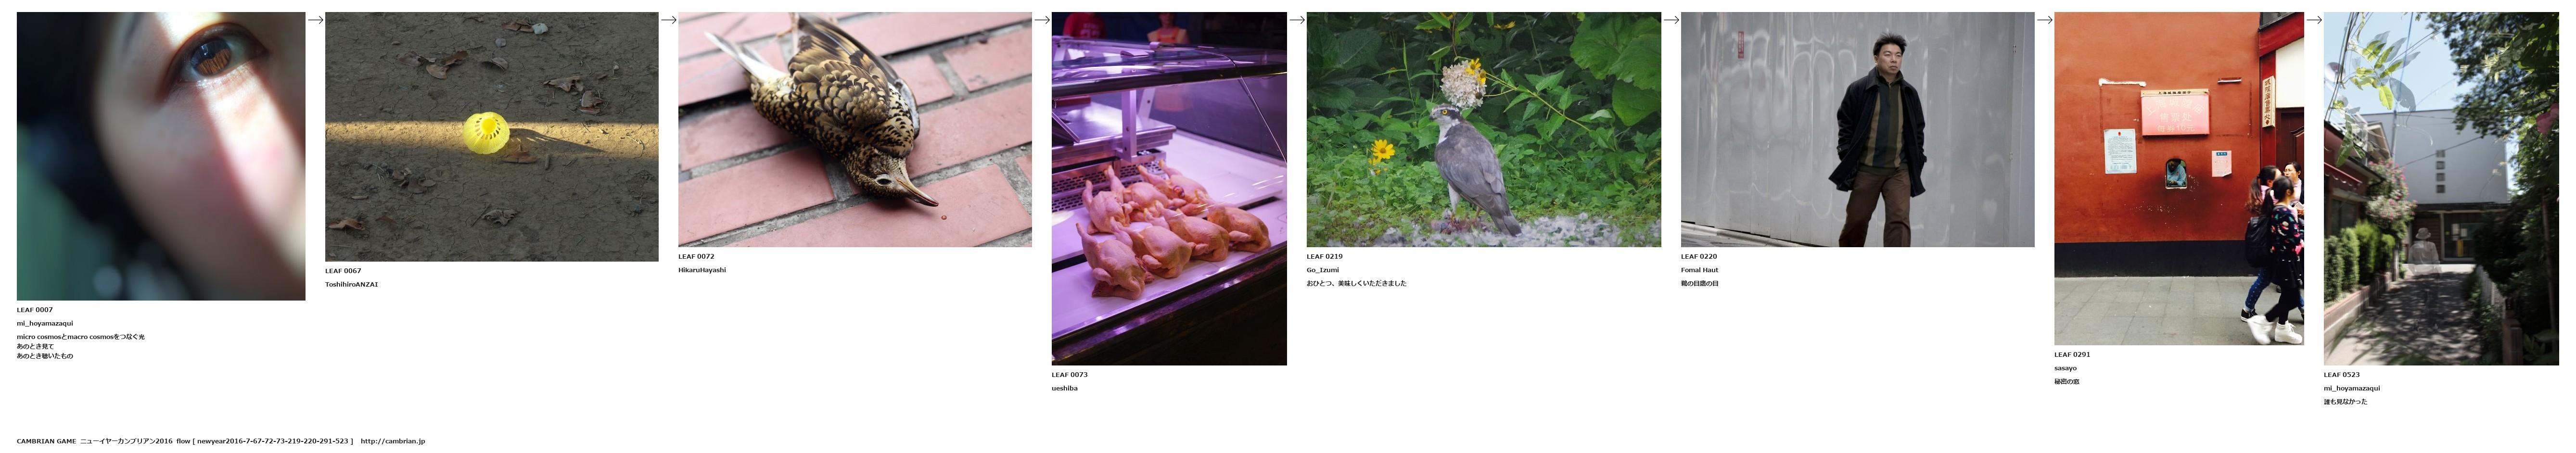
Task: Visit the http://cambrian.jp footer link
Action: click(393, 441)
